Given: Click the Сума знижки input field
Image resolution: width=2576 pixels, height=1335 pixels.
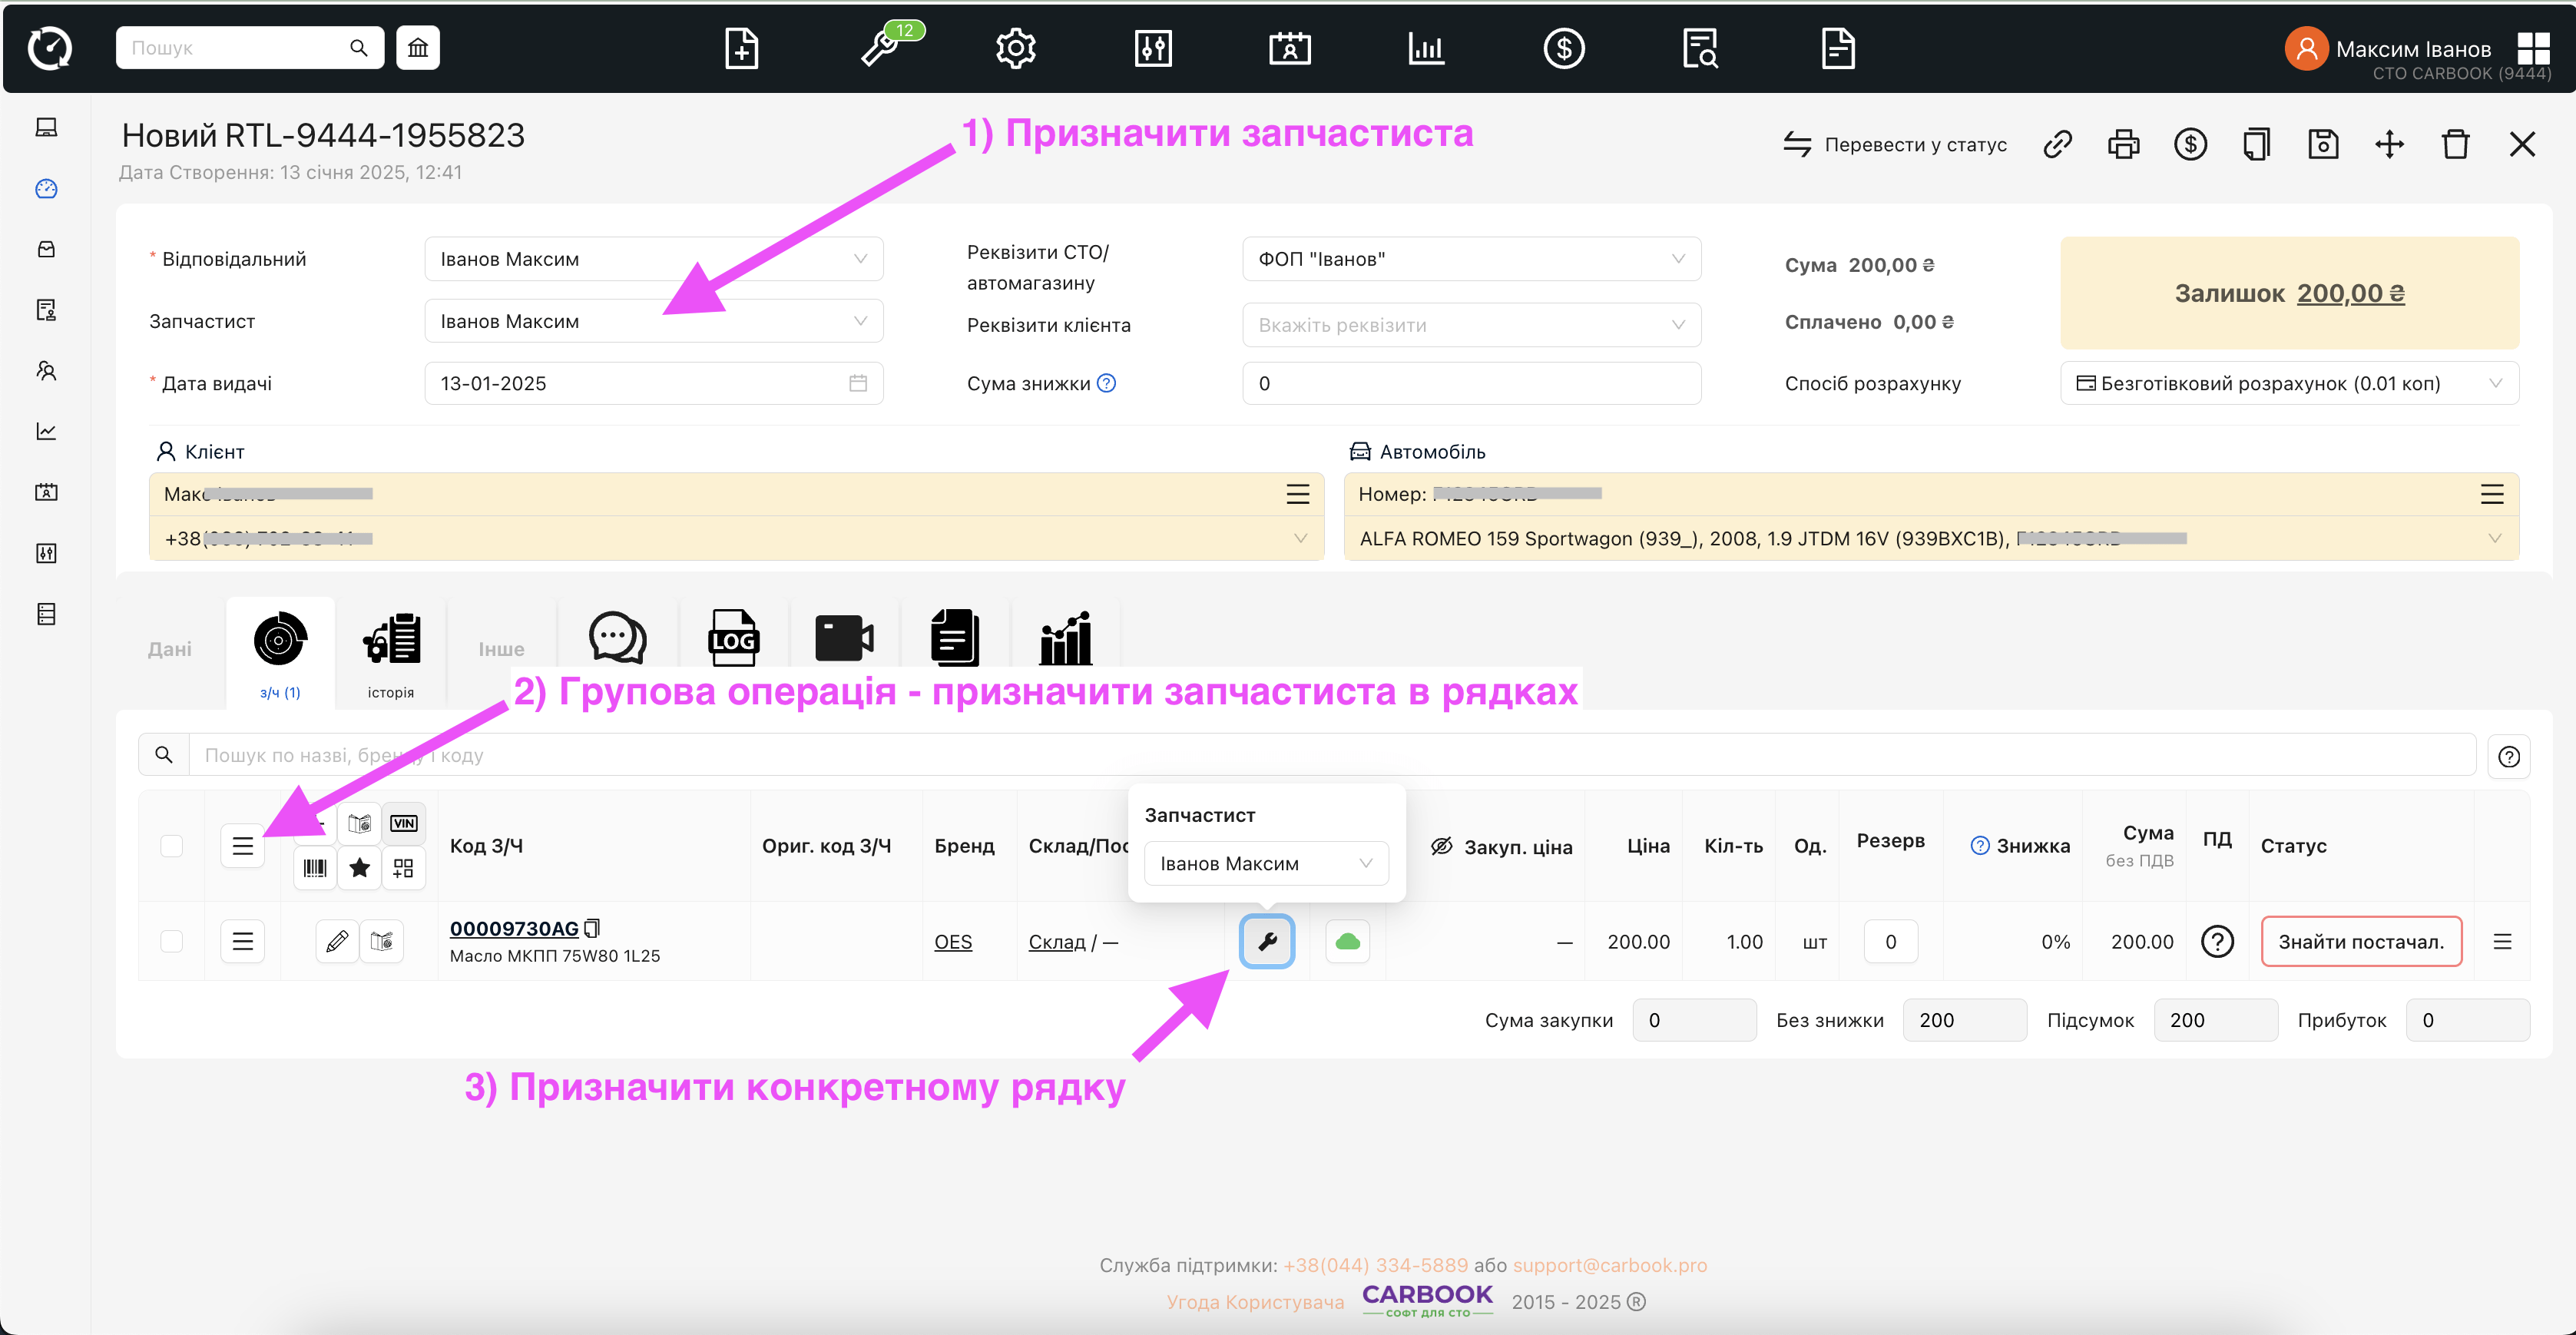Looking at the screenshot, I should pyautogui.click(x=1470, y=383).
